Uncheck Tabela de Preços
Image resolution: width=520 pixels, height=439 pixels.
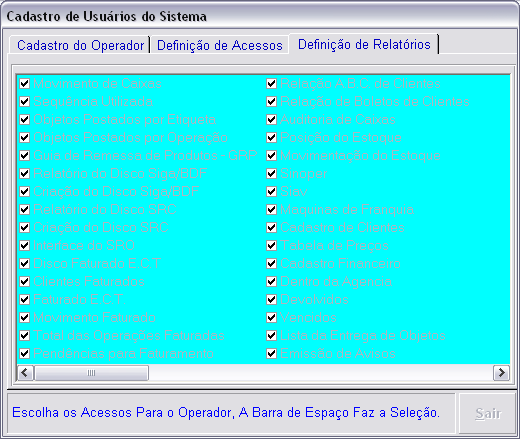point(272,245)
